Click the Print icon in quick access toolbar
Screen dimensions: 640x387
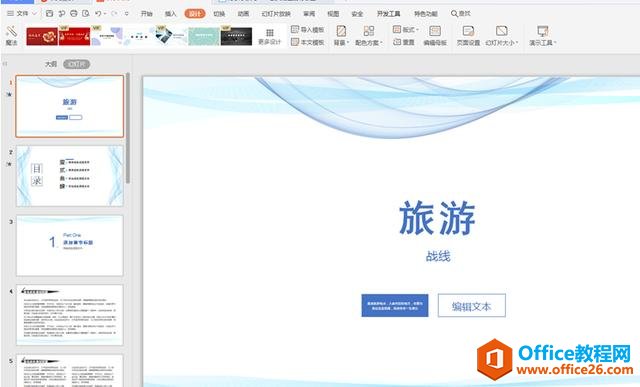point(73,13)
